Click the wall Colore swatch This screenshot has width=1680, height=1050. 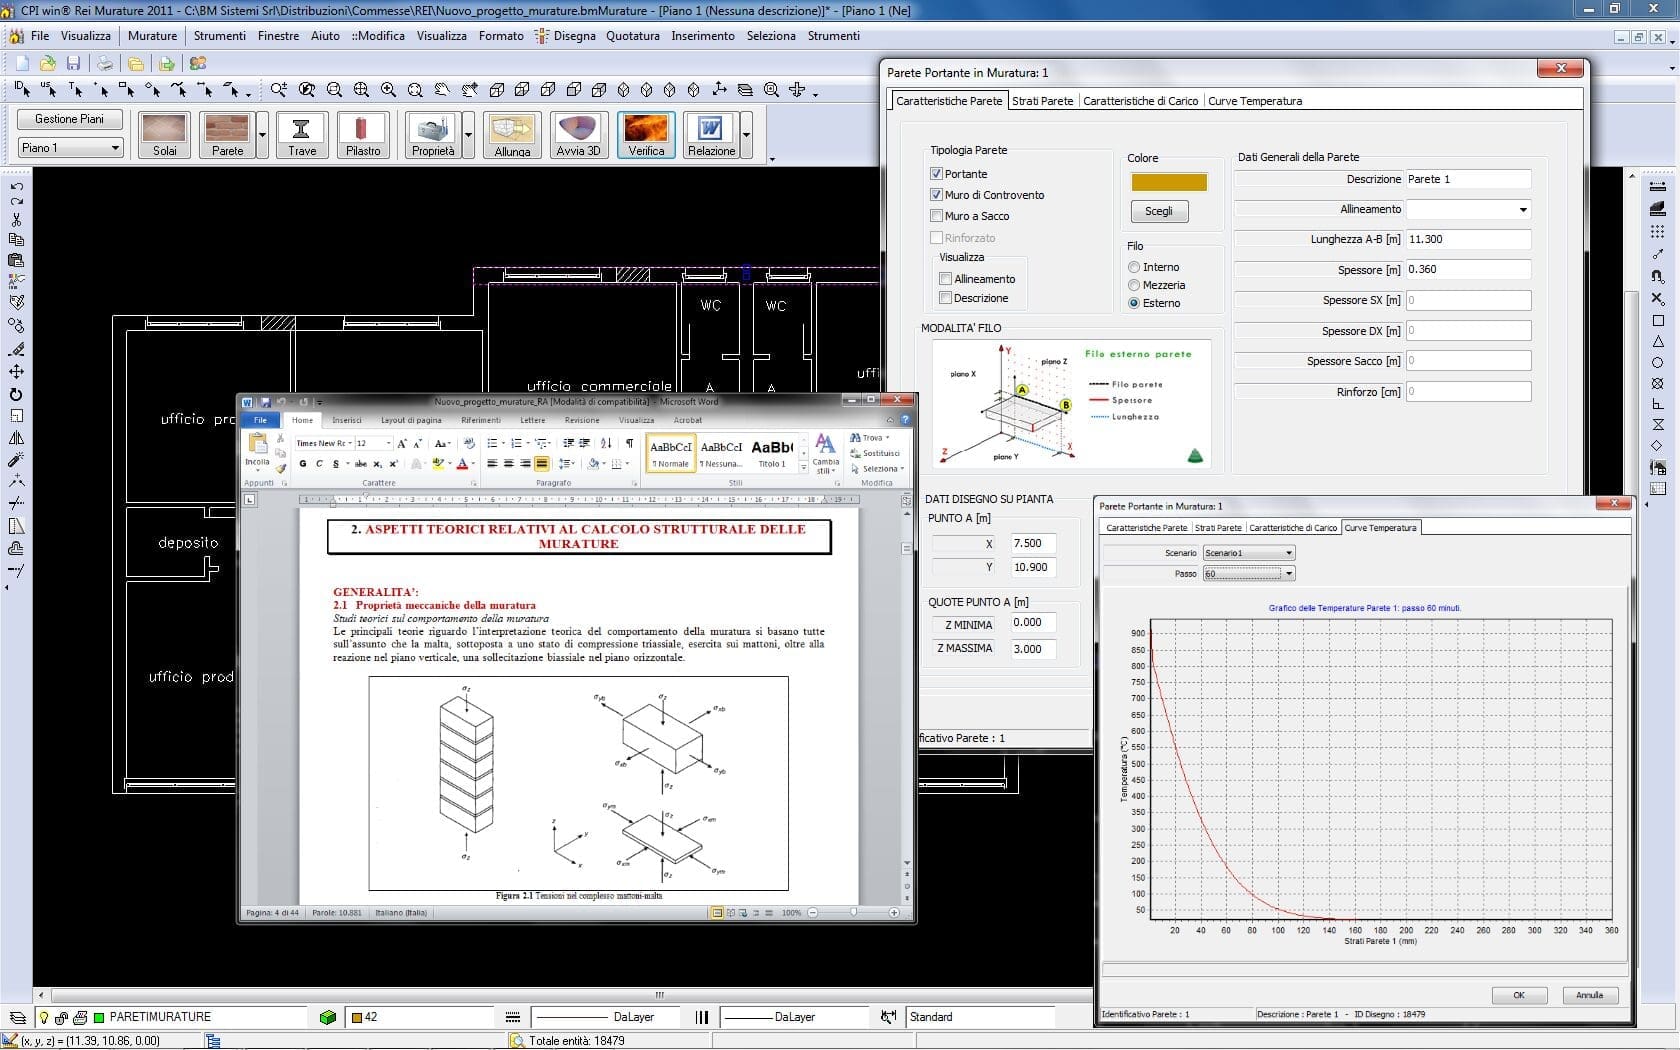tap(1168, 182)
